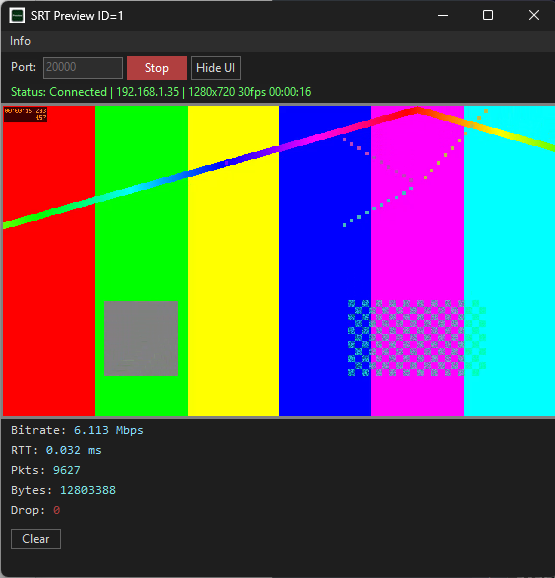Viewport: 555px width, 578px height.
Task: Click the gray square in the video preview
Action: [x=141, y=338]
